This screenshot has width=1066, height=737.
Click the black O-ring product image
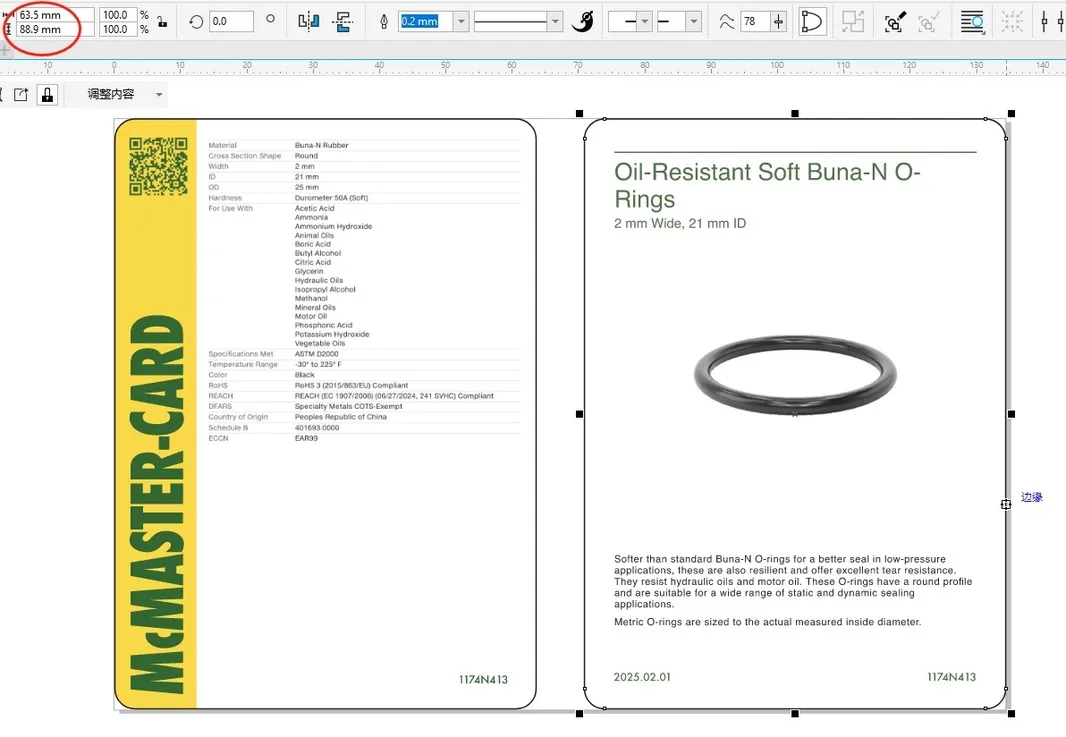tap(795, 373)
